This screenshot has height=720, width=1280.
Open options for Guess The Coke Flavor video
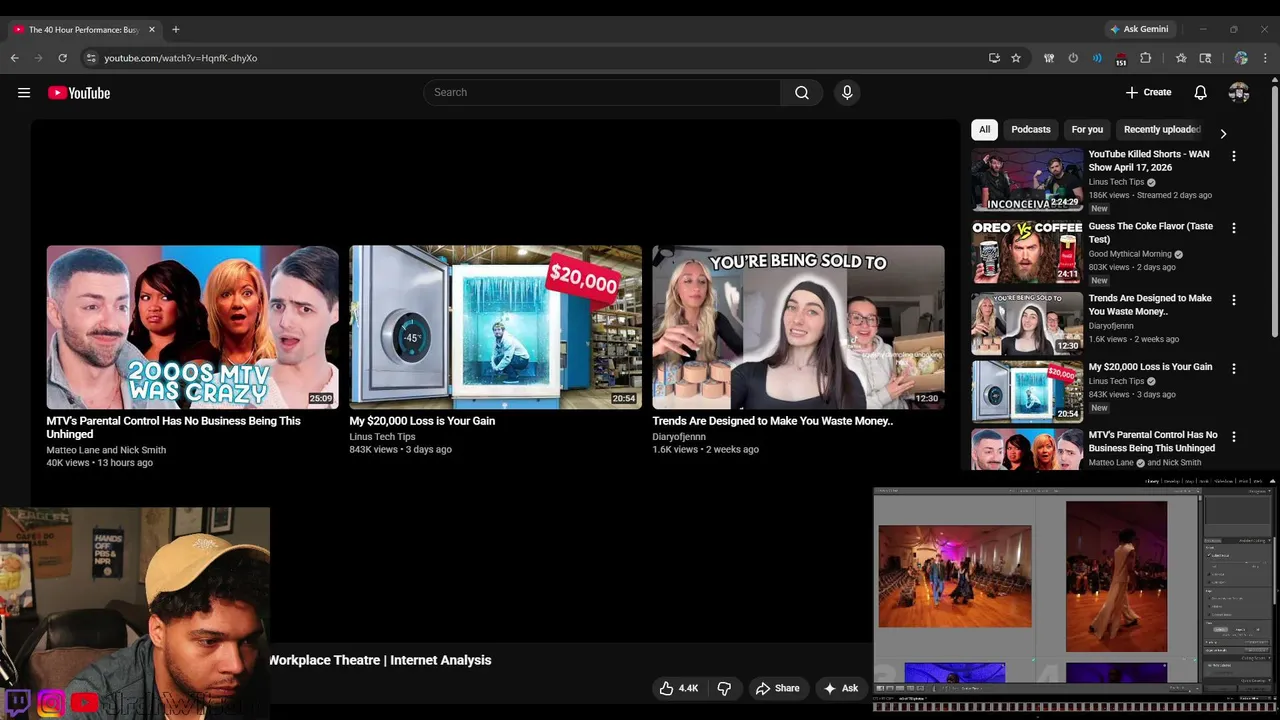coord(1233,228)
